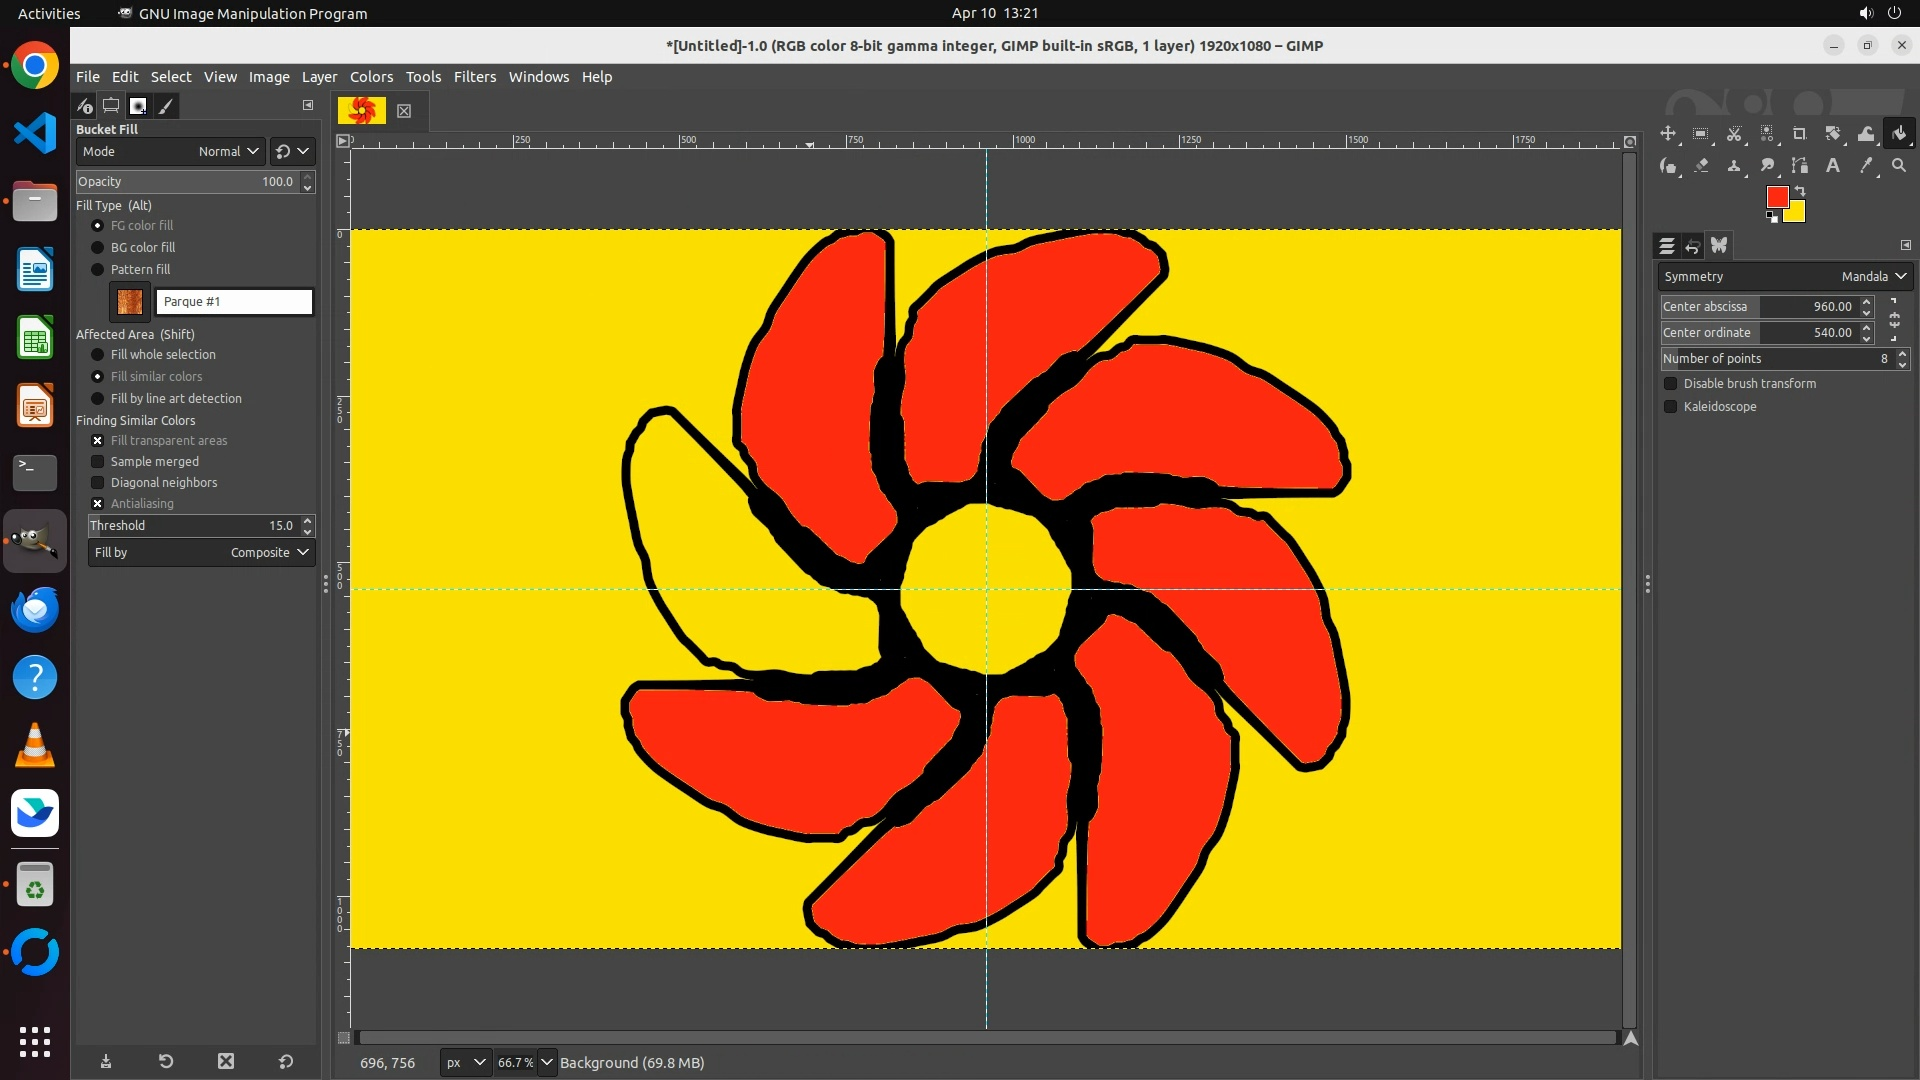Open the Filters menu
The image size is (1920, 1080).
[474, 77]
